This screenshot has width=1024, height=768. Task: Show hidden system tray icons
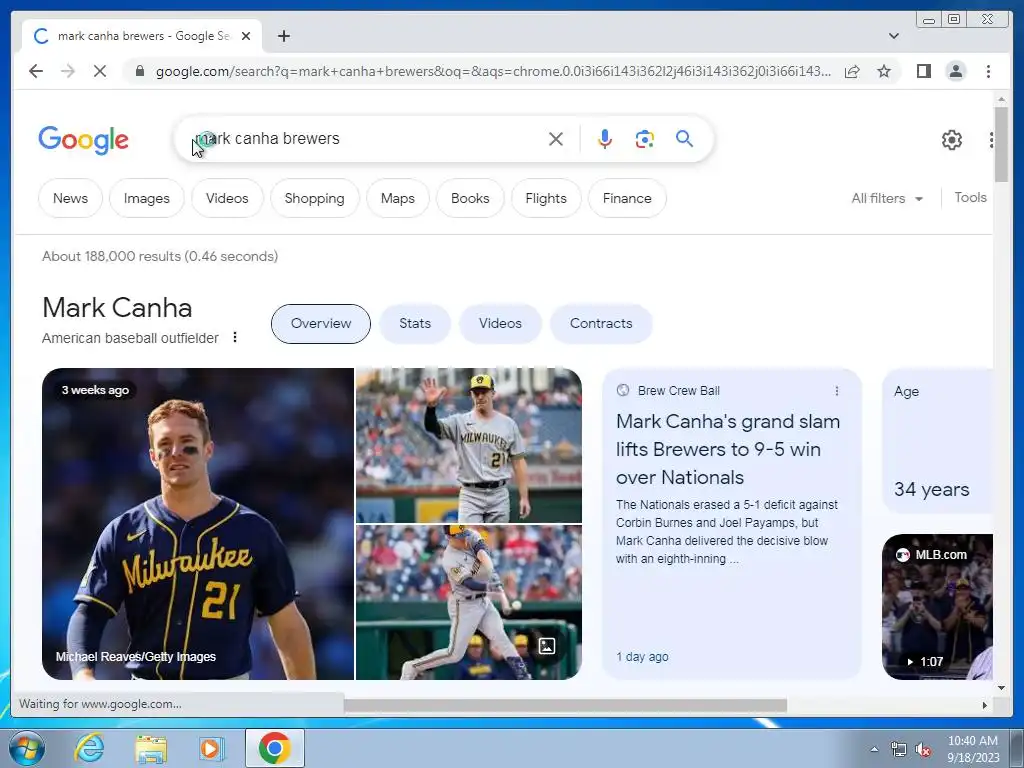(x=874, y=749)
